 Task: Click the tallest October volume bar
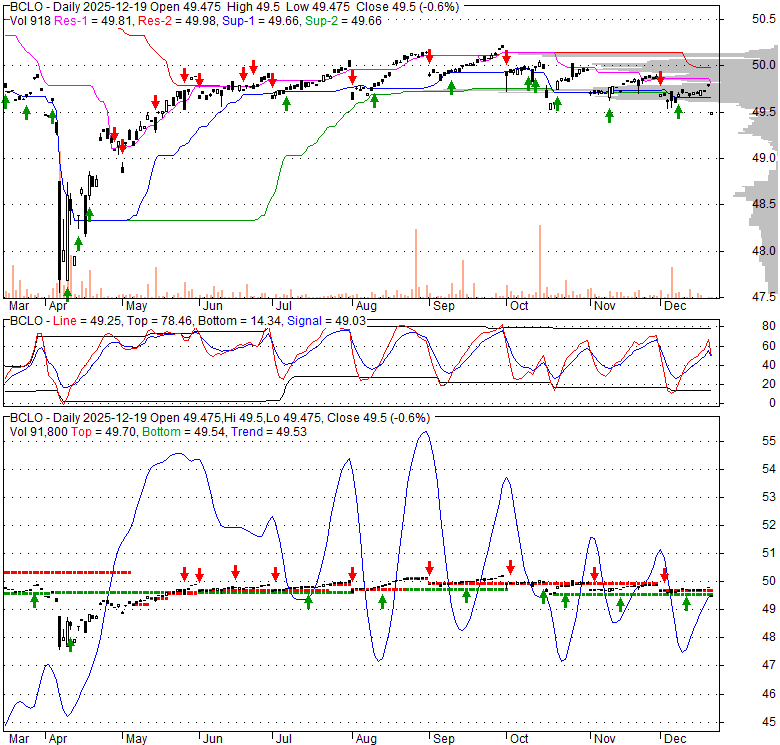[540, 262]
